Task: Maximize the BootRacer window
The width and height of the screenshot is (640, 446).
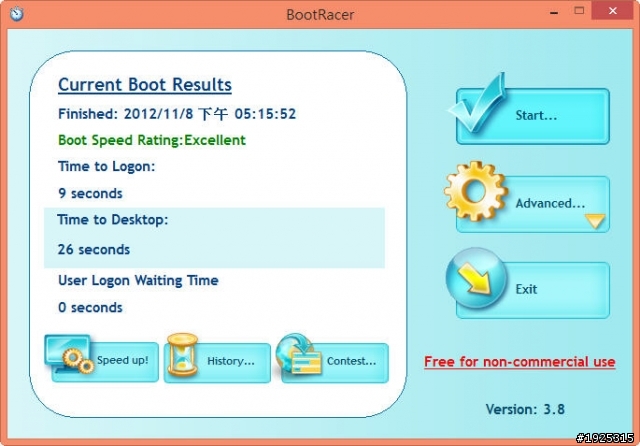Action: click(x=579, y=11)
